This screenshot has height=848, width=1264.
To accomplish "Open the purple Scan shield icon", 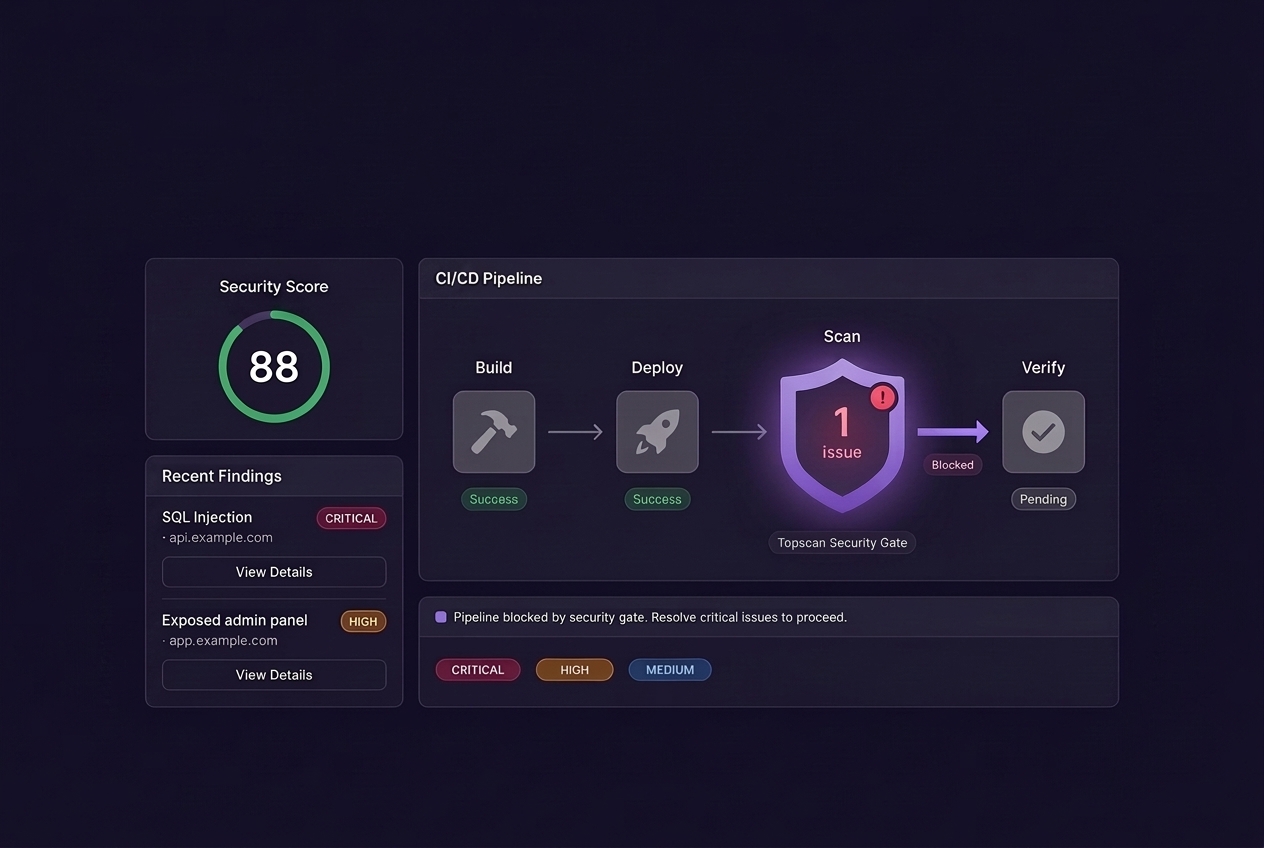I will point(842,436).
